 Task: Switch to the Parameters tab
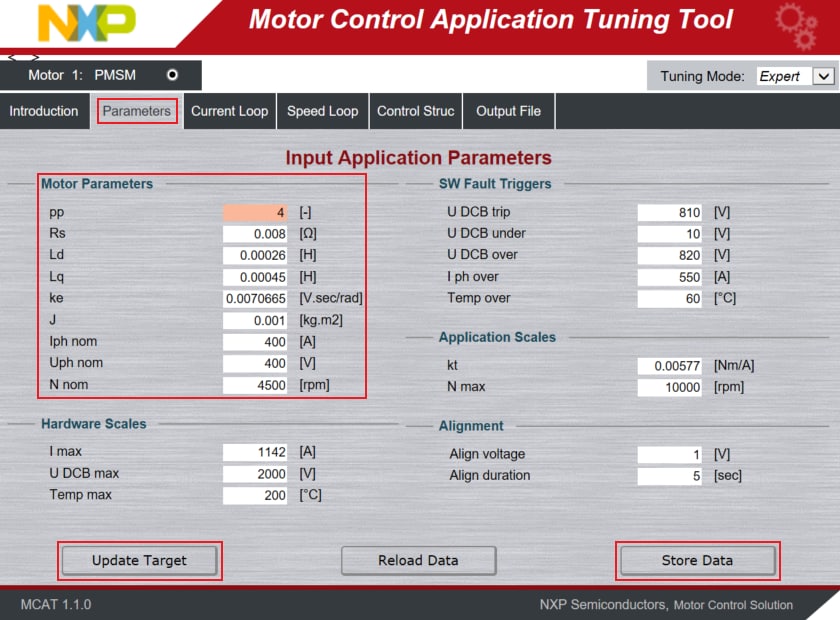click(137, 111)
